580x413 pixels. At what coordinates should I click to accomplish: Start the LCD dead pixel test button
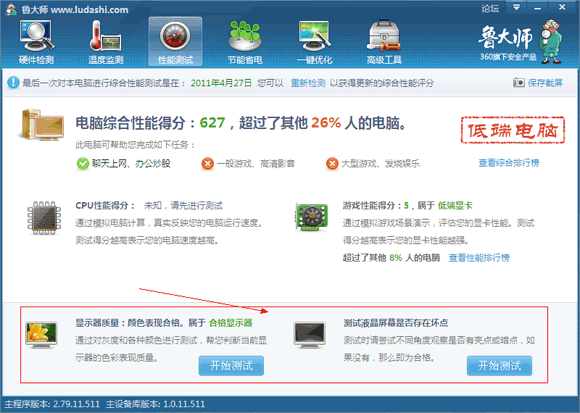pos(499,366)
